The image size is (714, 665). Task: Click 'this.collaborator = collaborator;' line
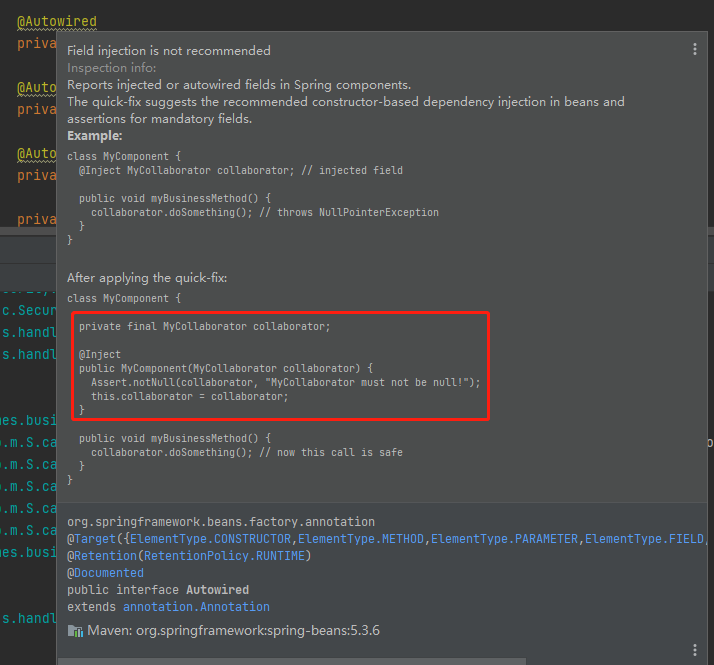pyautogui.click(x=189, y=397)
